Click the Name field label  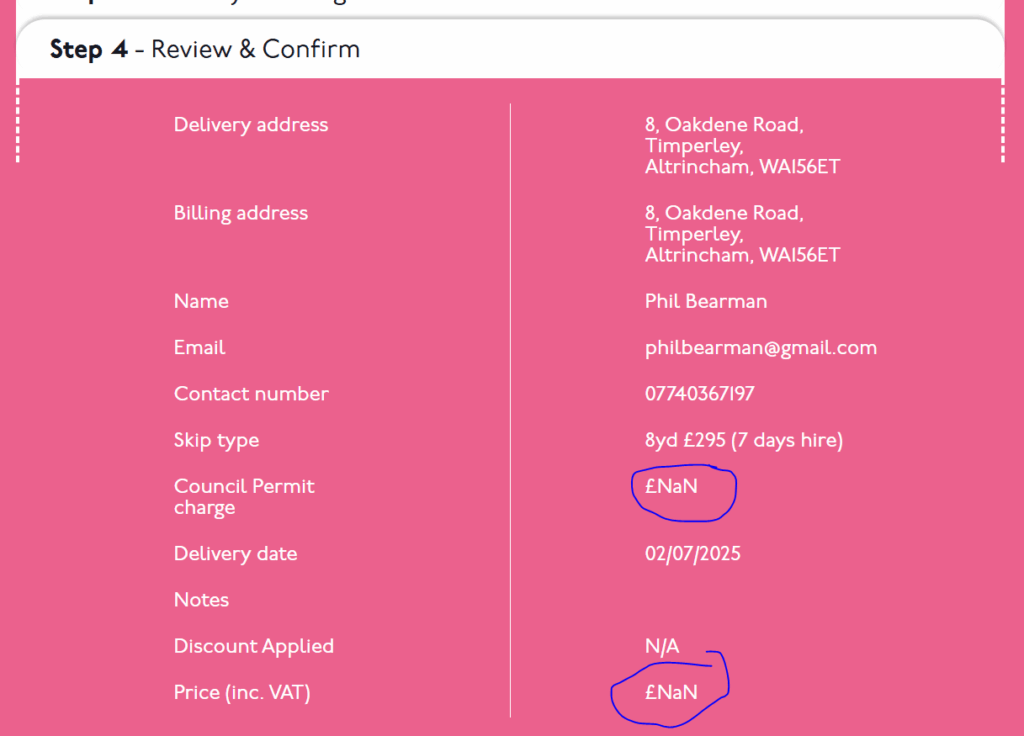pos(201,301)
